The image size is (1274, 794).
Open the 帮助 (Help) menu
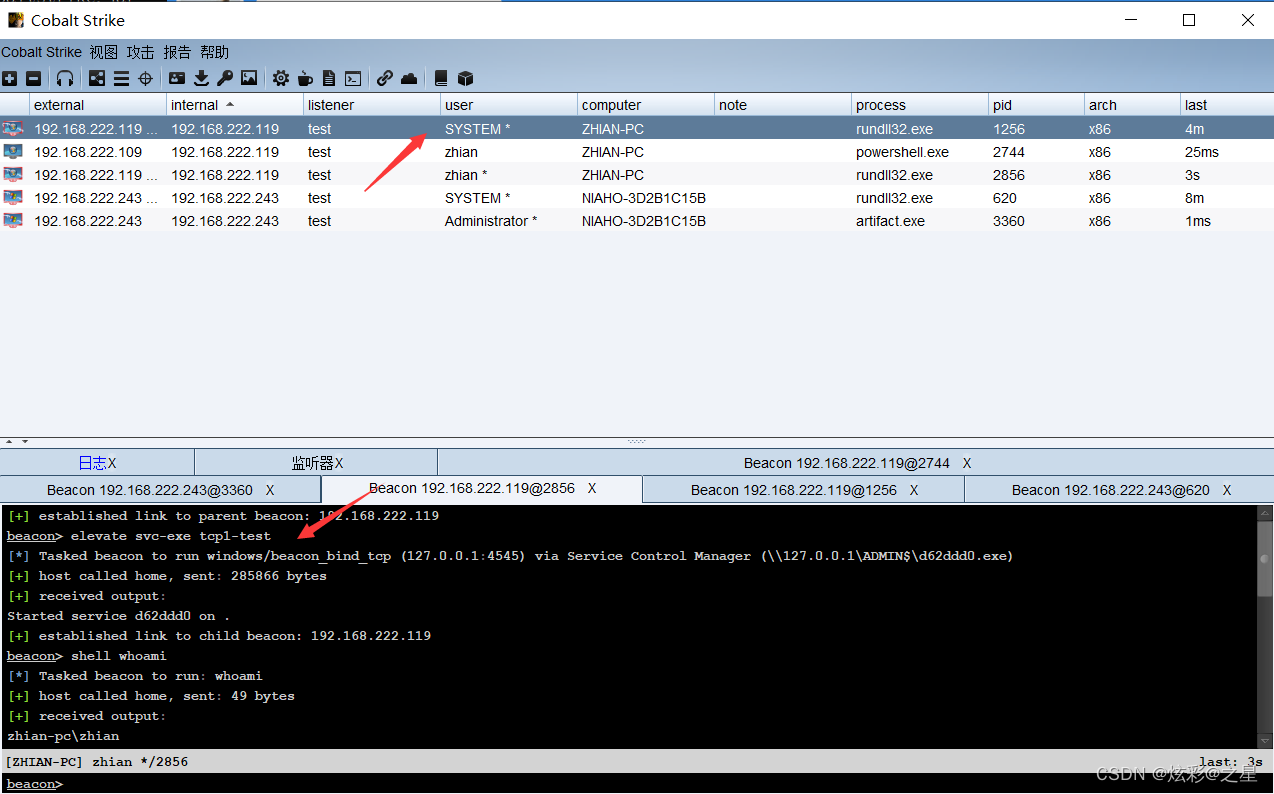[214, 52]
